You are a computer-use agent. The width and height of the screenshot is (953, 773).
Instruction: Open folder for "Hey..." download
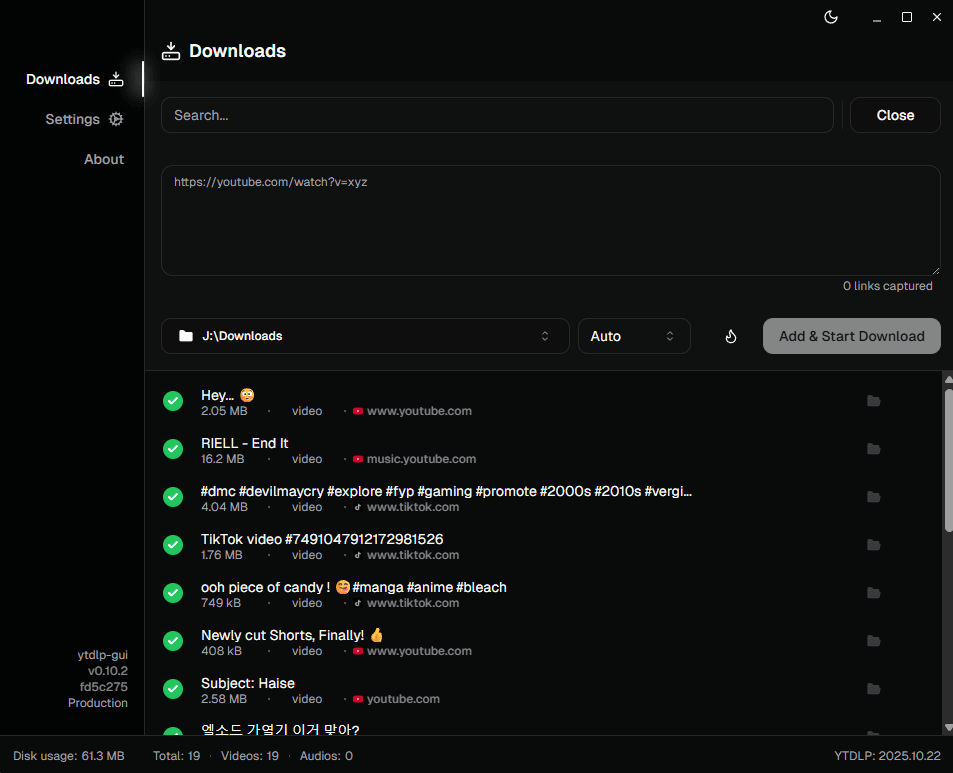click(x=873, y=401)
